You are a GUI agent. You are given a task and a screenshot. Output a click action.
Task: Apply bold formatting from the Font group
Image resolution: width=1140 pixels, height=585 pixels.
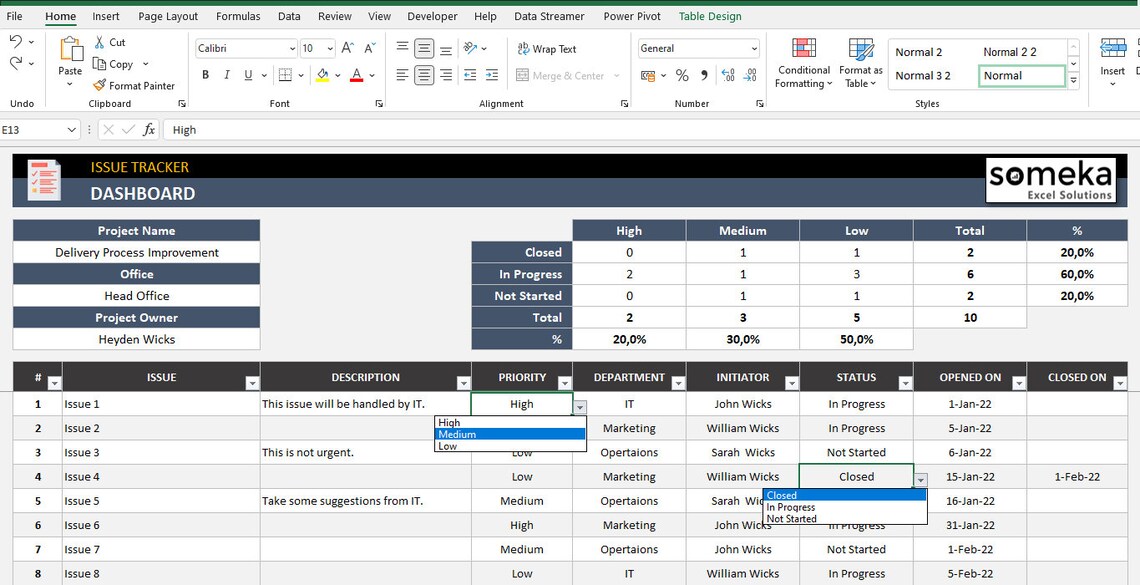pos(205,75)
